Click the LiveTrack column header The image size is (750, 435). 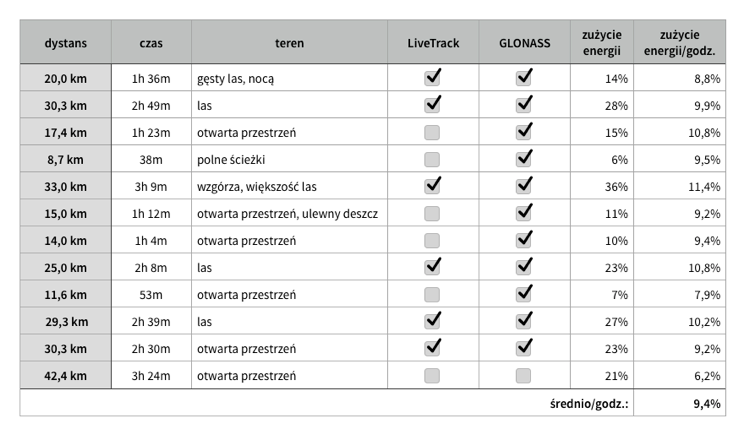point(433,42)
